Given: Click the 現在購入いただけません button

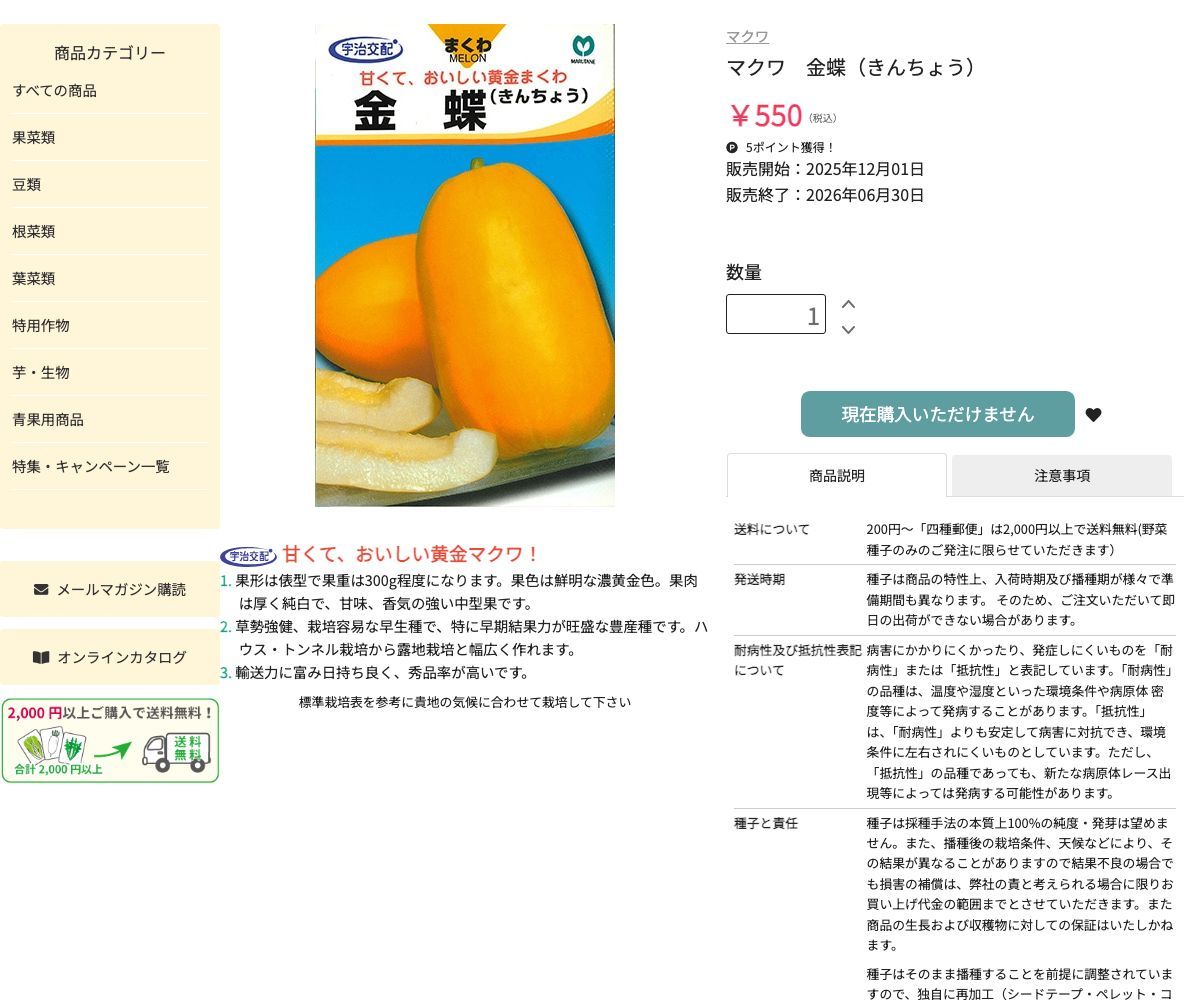Looking at the screenshot, I should [x=938, y=414].
